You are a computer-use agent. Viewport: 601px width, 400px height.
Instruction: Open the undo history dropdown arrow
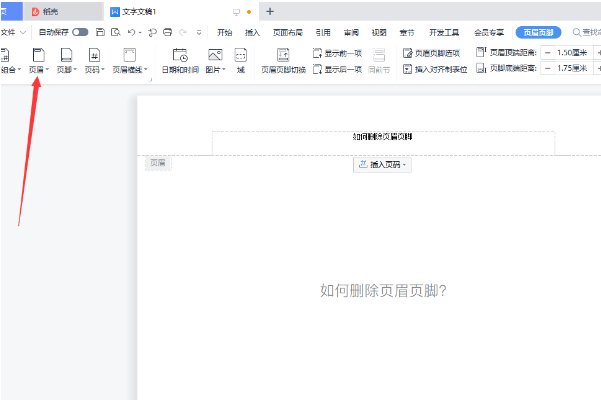pos(140,33)
